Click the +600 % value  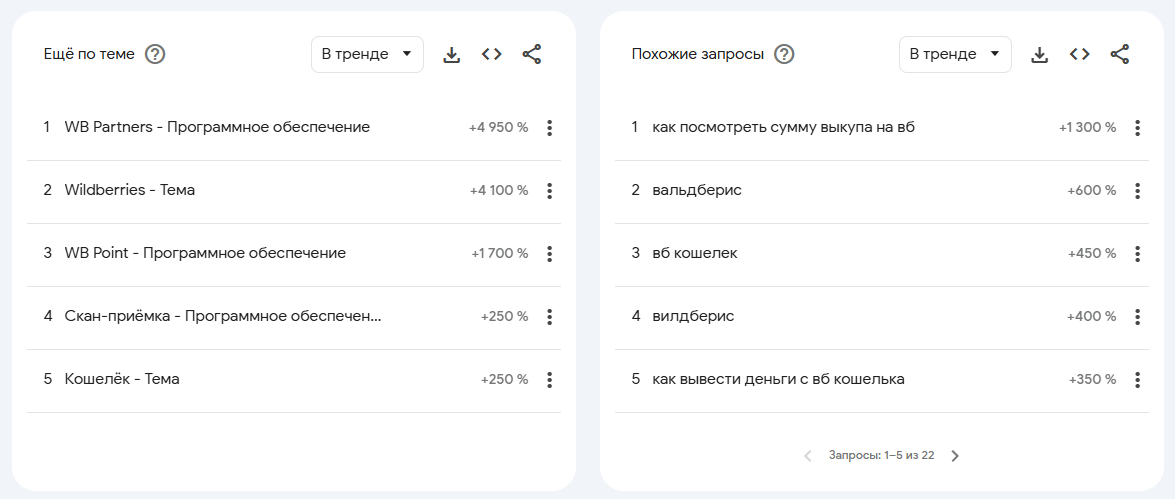(1092, 191)
